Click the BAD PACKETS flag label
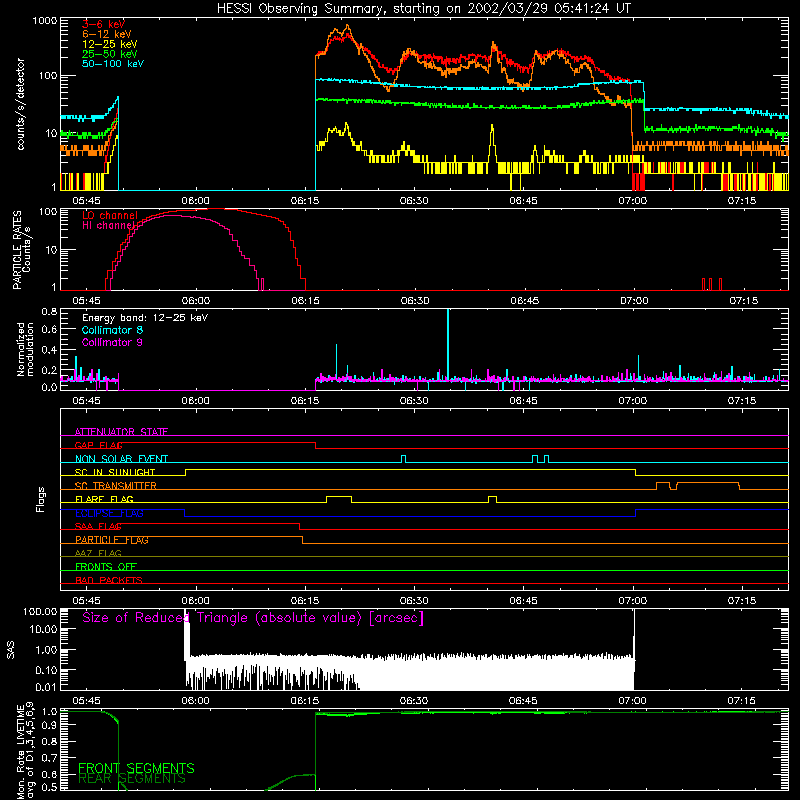This screenshot has height=800, width=800. point(109,580)
